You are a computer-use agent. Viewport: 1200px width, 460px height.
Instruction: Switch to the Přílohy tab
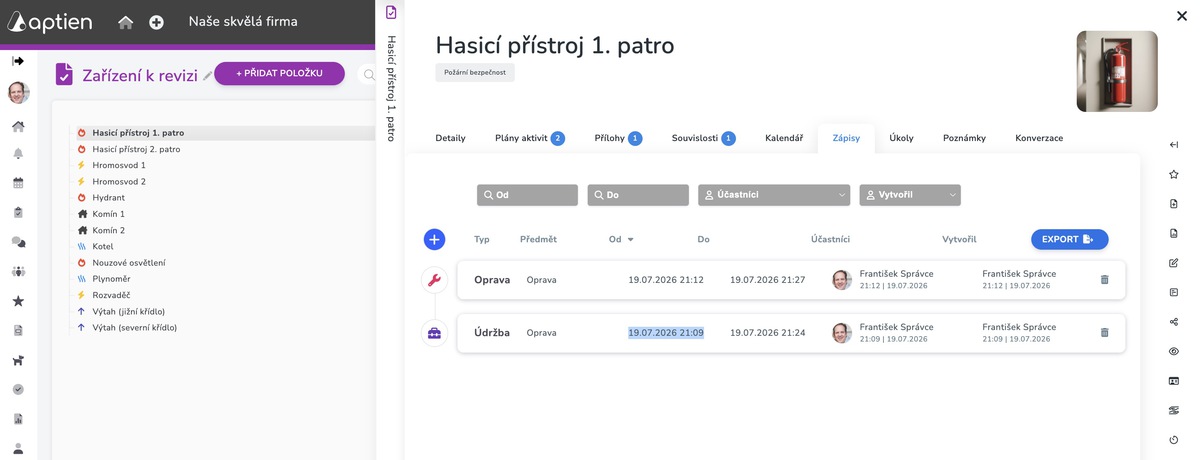click(x=618, y=138)
